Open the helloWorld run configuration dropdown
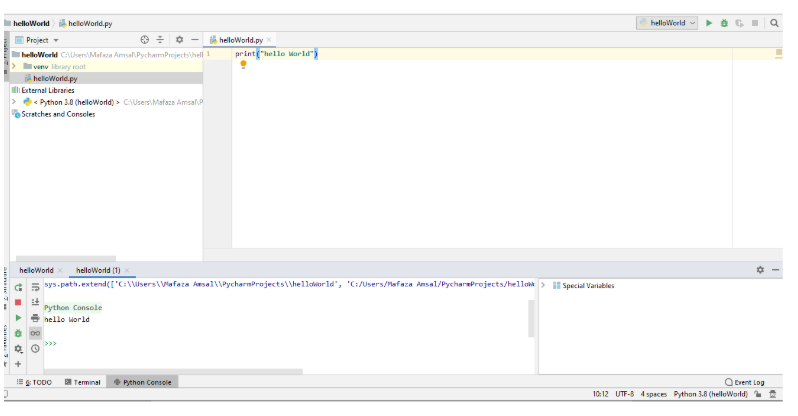 pyautogui.click(x=667, y=23)
